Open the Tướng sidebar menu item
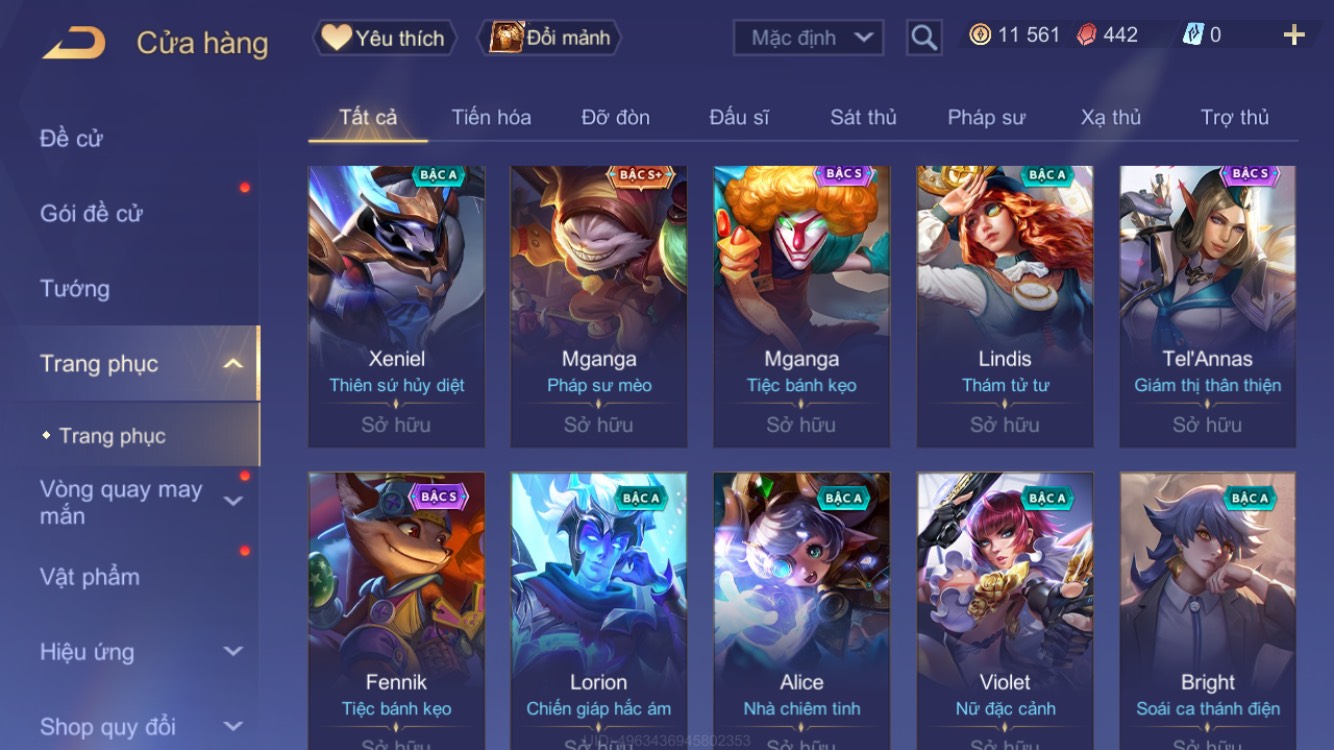This screenshot has height=750, width=1334. pyautogui.click(x=75, y=289)
